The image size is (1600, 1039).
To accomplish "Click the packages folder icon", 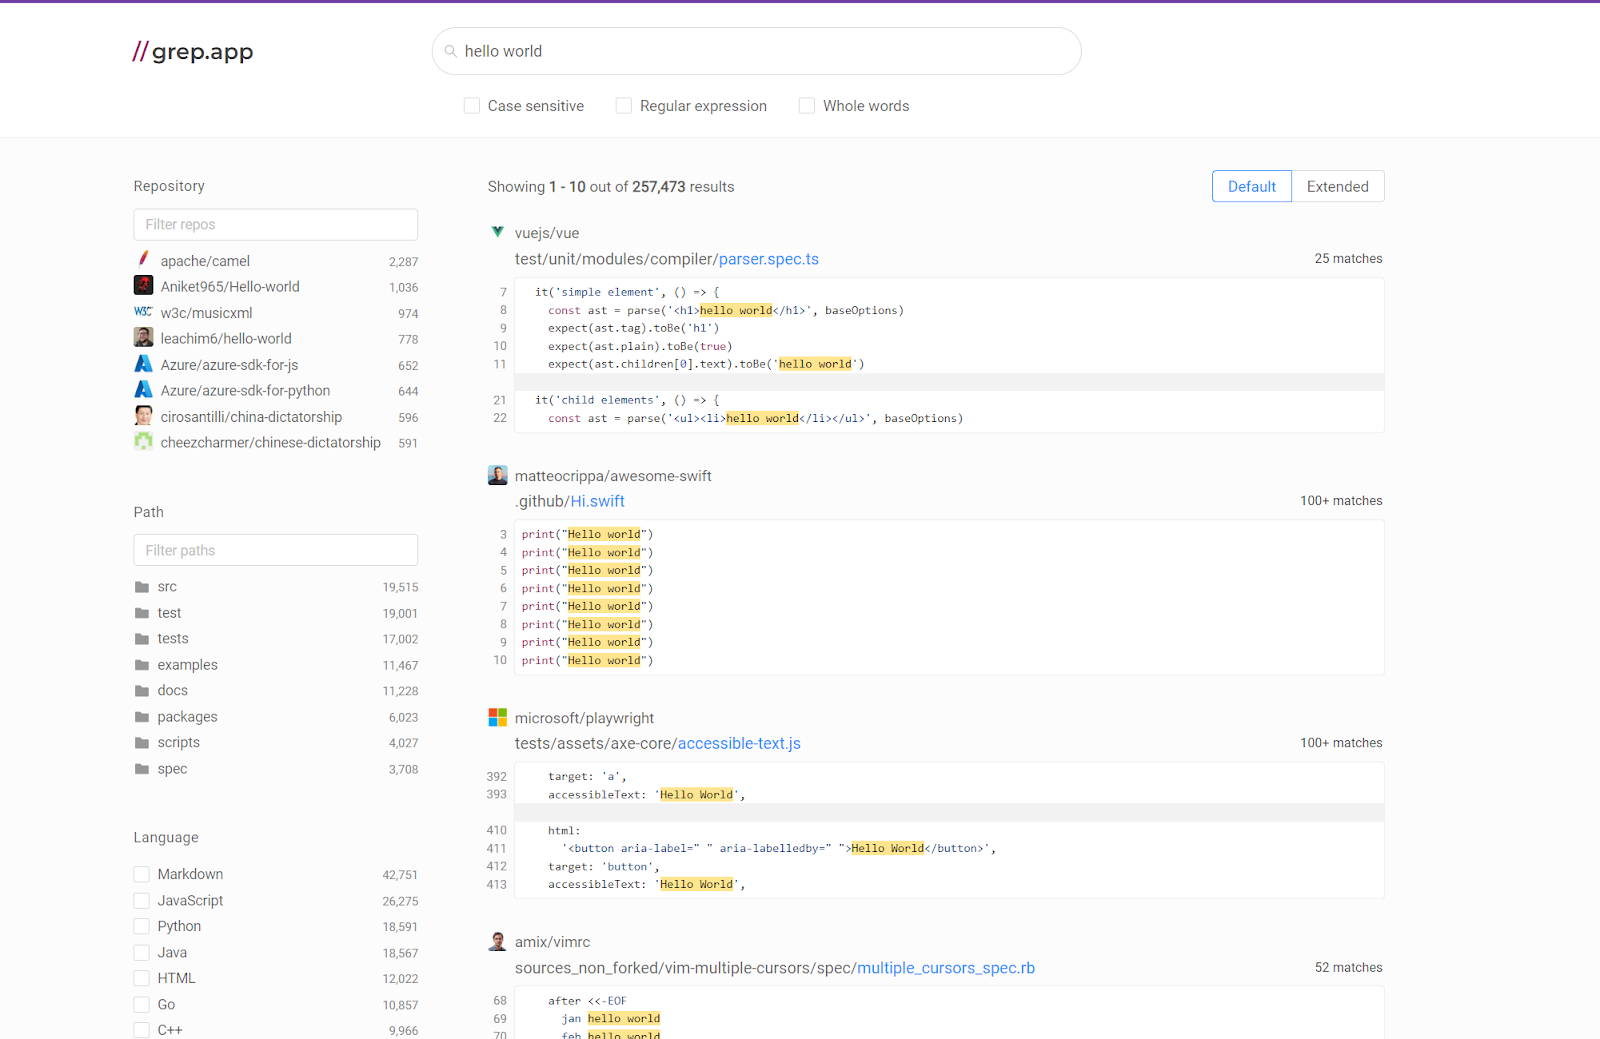I will 142,717.
